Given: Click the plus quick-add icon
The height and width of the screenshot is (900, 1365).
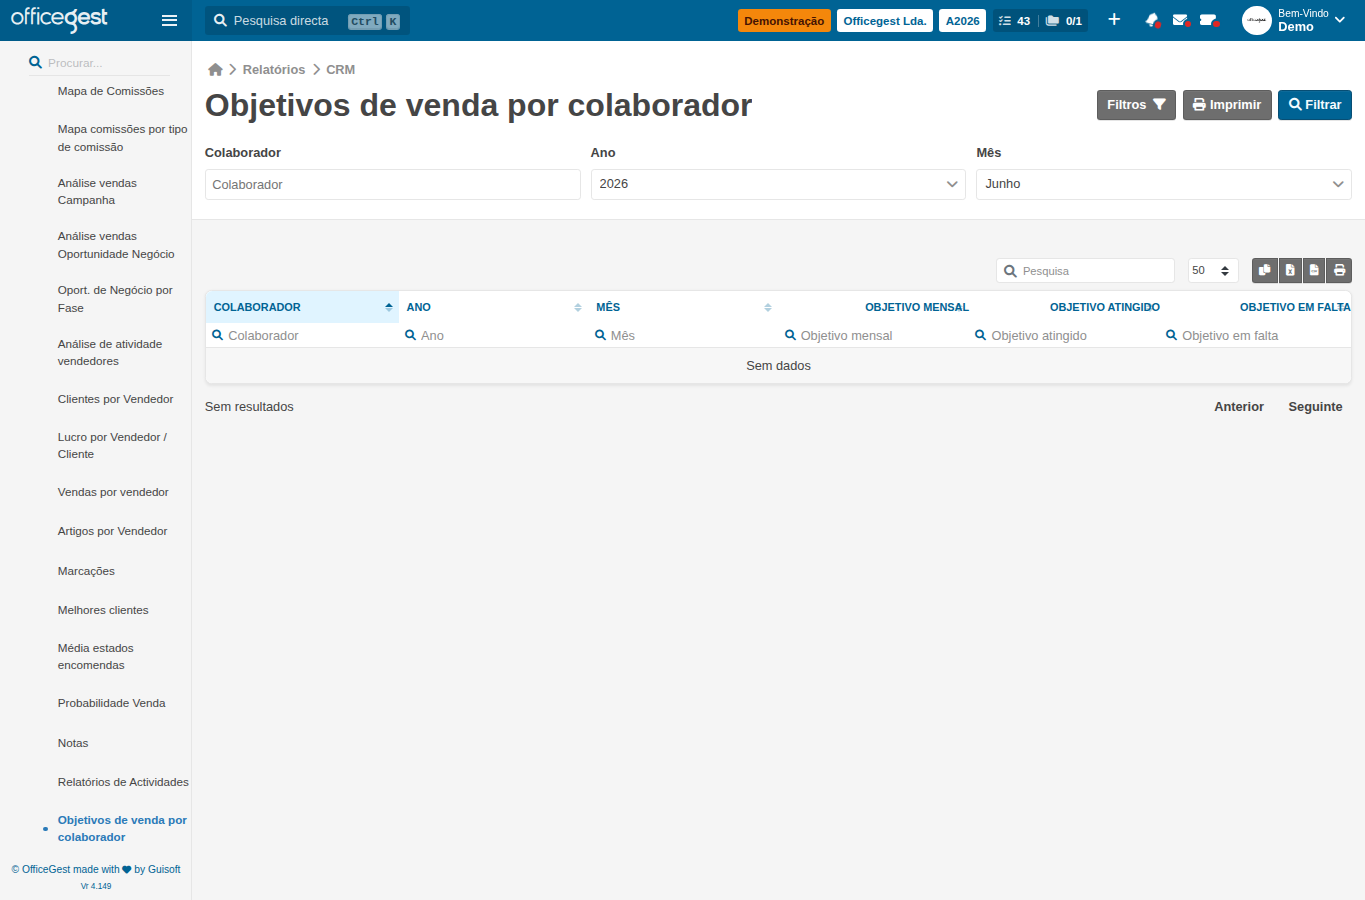Looking at the screenshot, I should (1114, 20).
